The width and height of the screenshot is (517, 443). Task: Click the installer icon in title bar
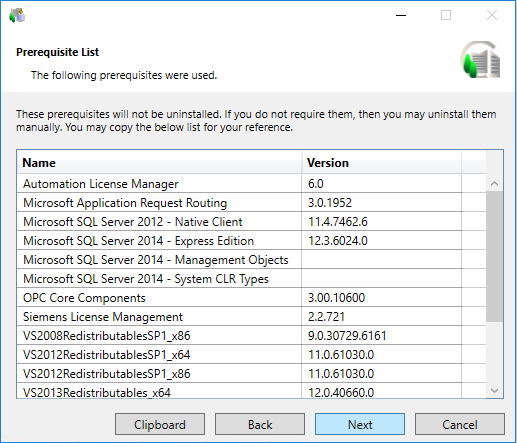click(17, 15)
